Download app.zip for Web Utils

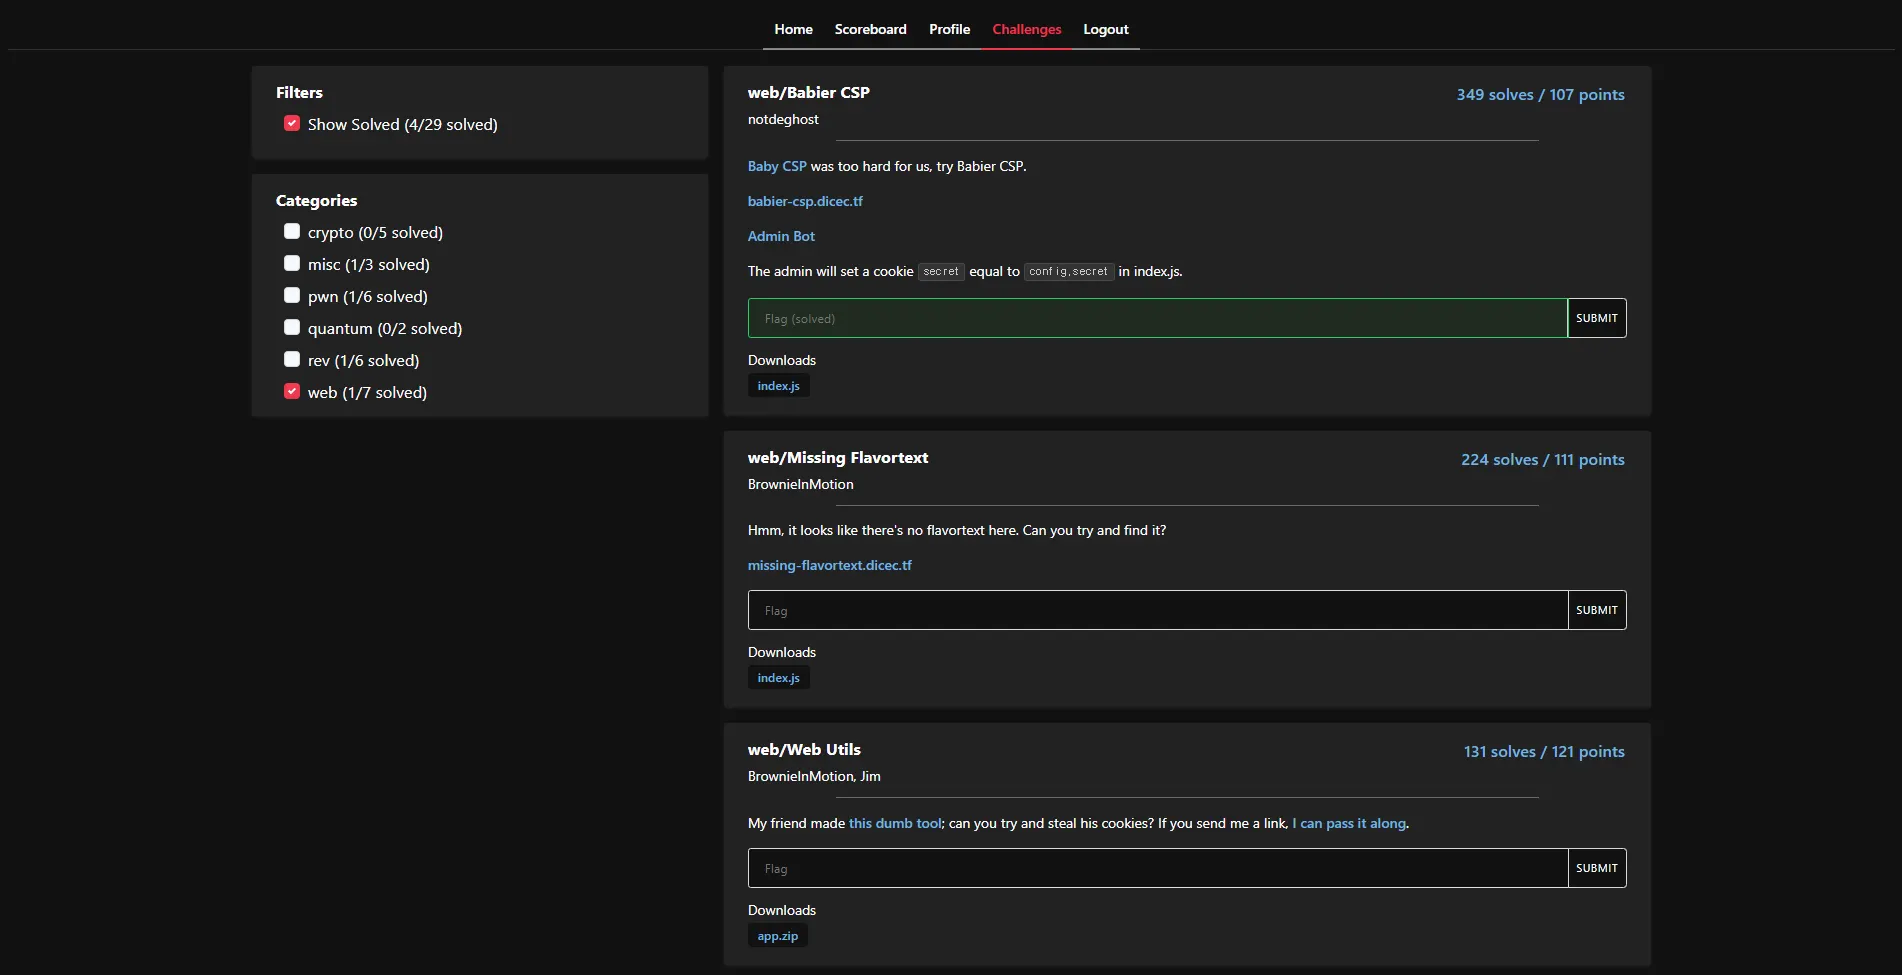click(777, 936)
